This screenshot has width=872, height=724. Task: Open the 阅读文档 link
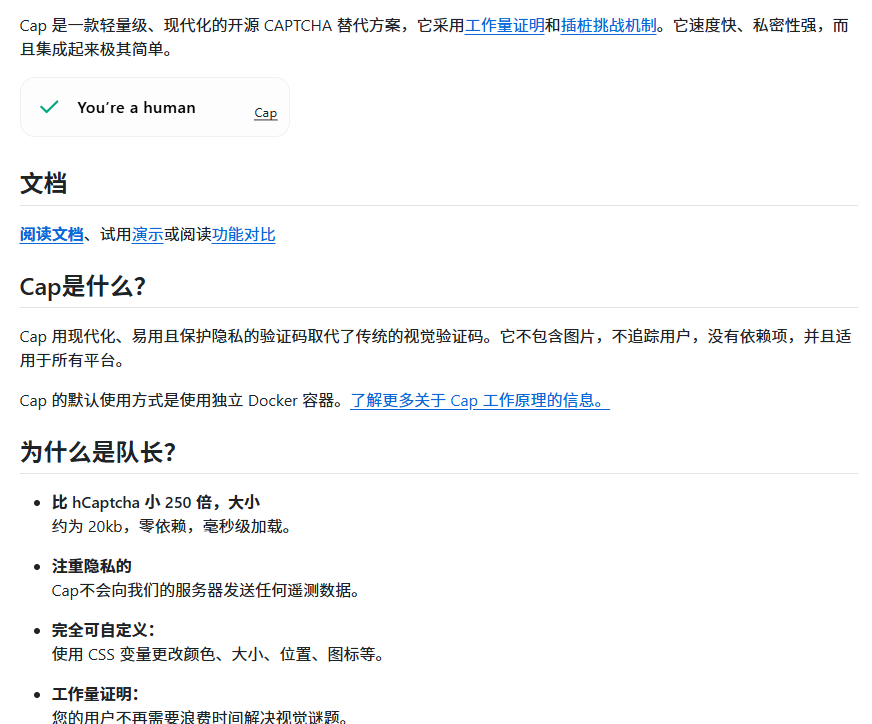(52, 235)
